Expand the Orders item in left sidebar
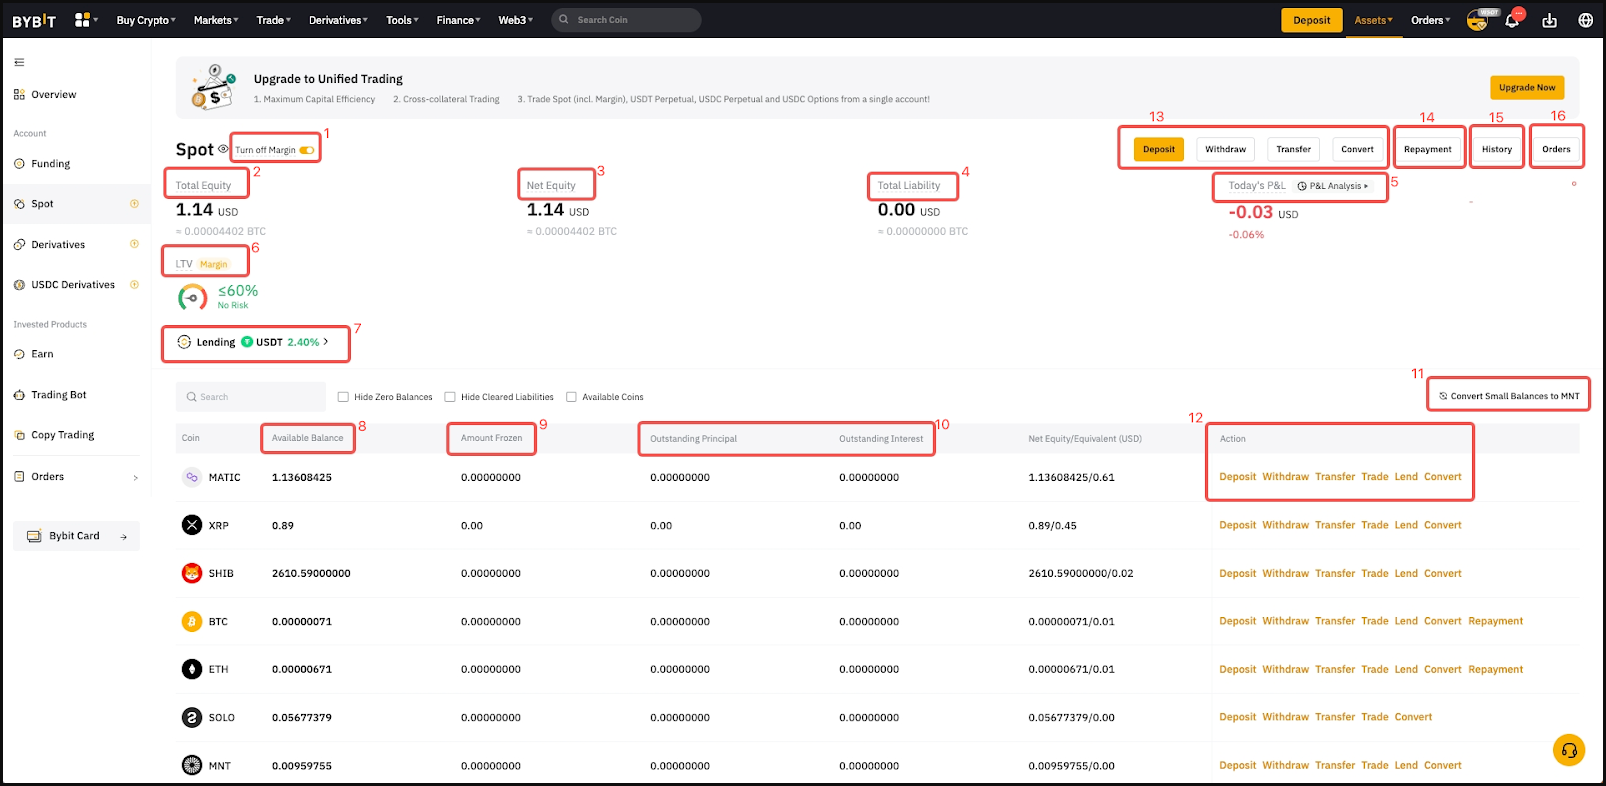This screenshot has height=786, width=1606. click(x=75, y=477)
